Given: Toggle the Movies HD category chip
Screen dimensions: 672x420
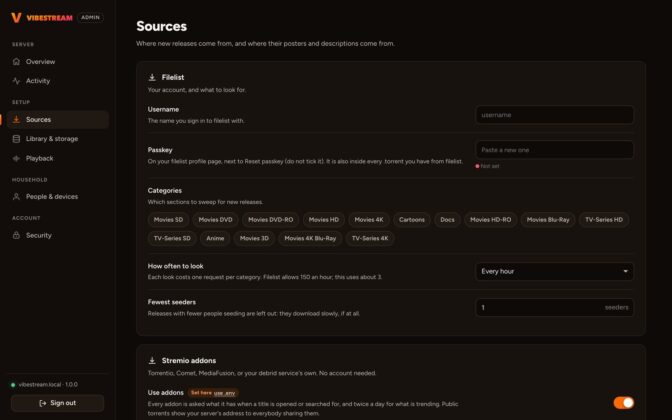Looking at the screenshot, I should coord(324,220).
